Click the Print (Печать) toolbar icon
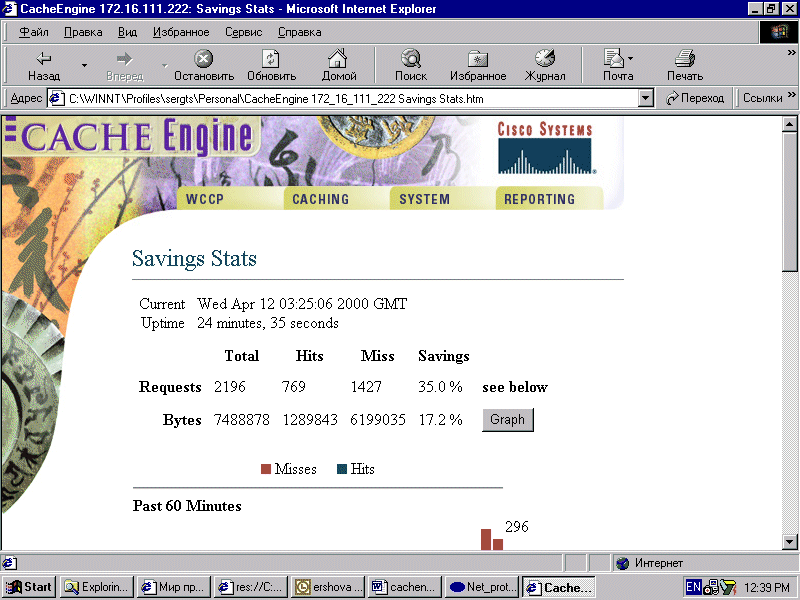This screenshot has width=800, height=600. 685,59
